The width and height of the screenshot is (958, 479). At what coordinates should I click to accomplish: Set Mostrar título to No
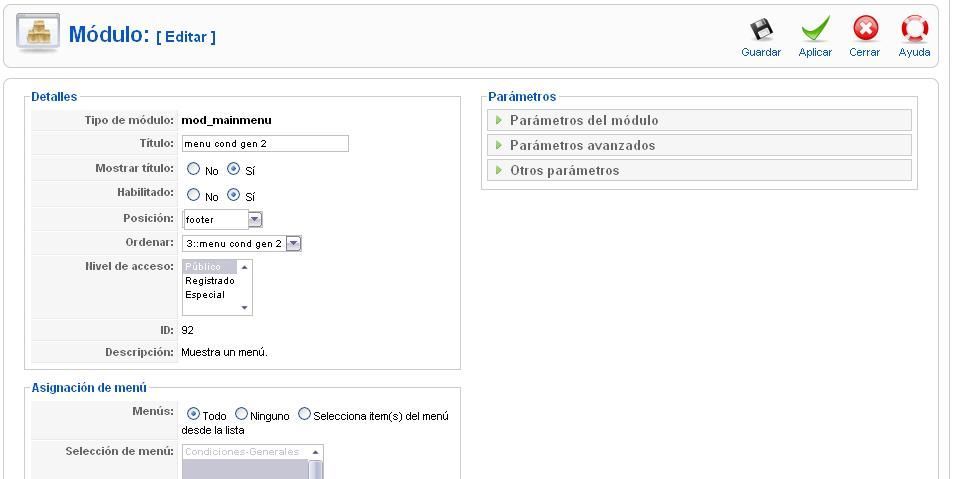click(193, 168)
